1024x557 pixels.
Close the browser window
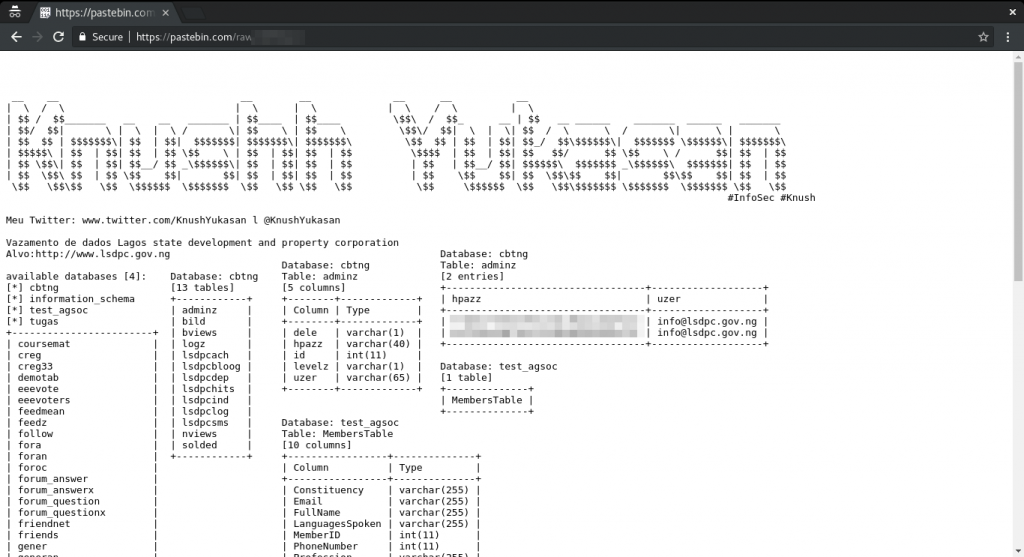1012,12
